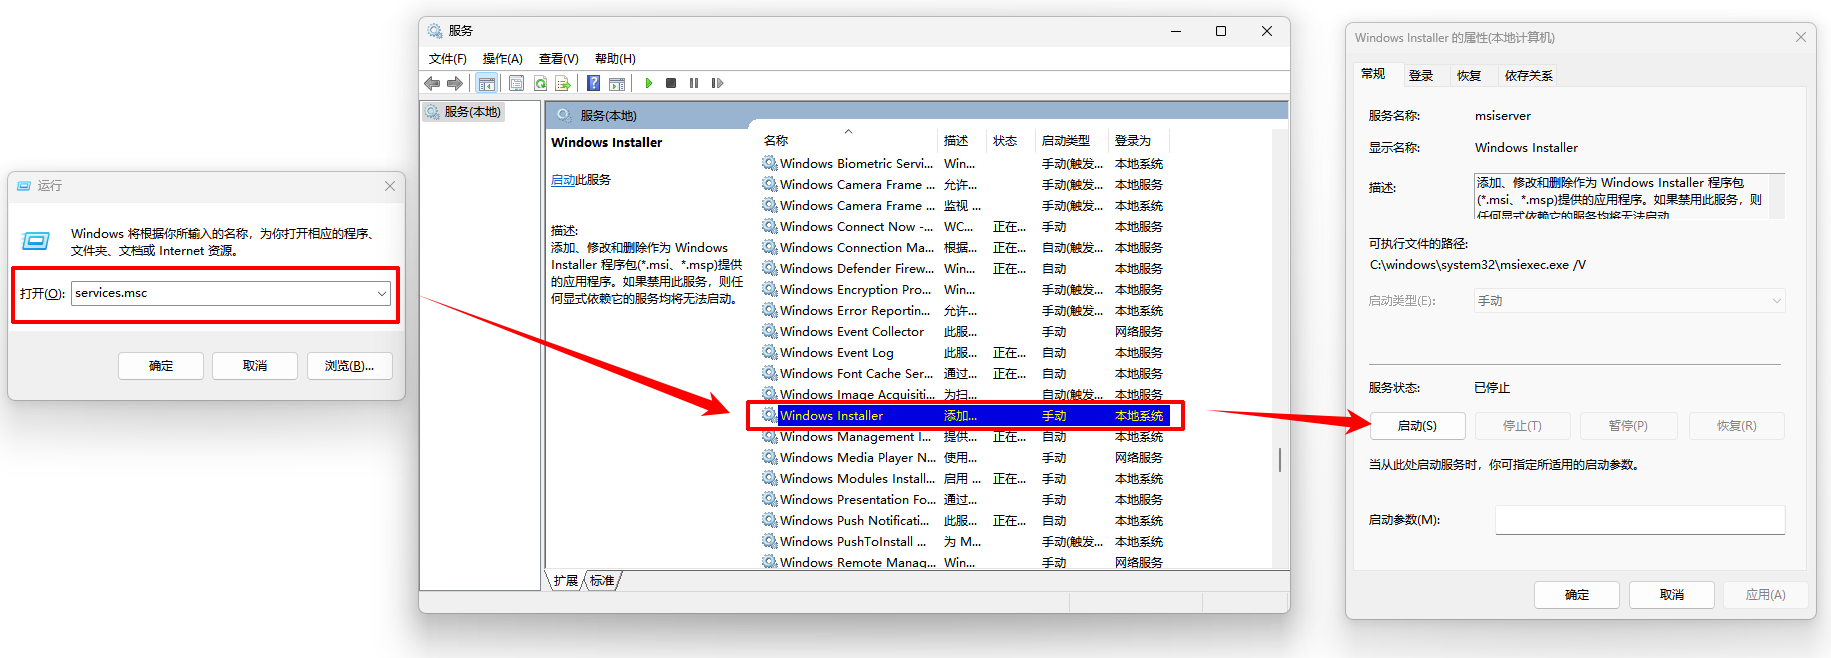1831x658 pixels.
Task: Select the Windows Error Reporting row
Action: (x=965, y=310)
